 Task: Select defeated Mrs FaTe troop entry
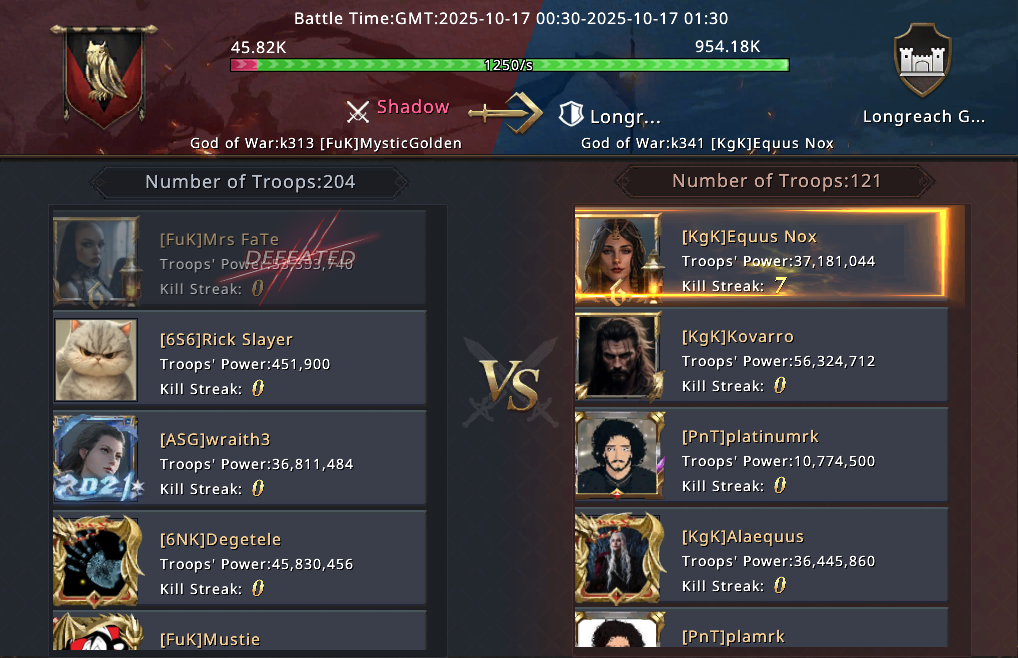coord(240,260)
